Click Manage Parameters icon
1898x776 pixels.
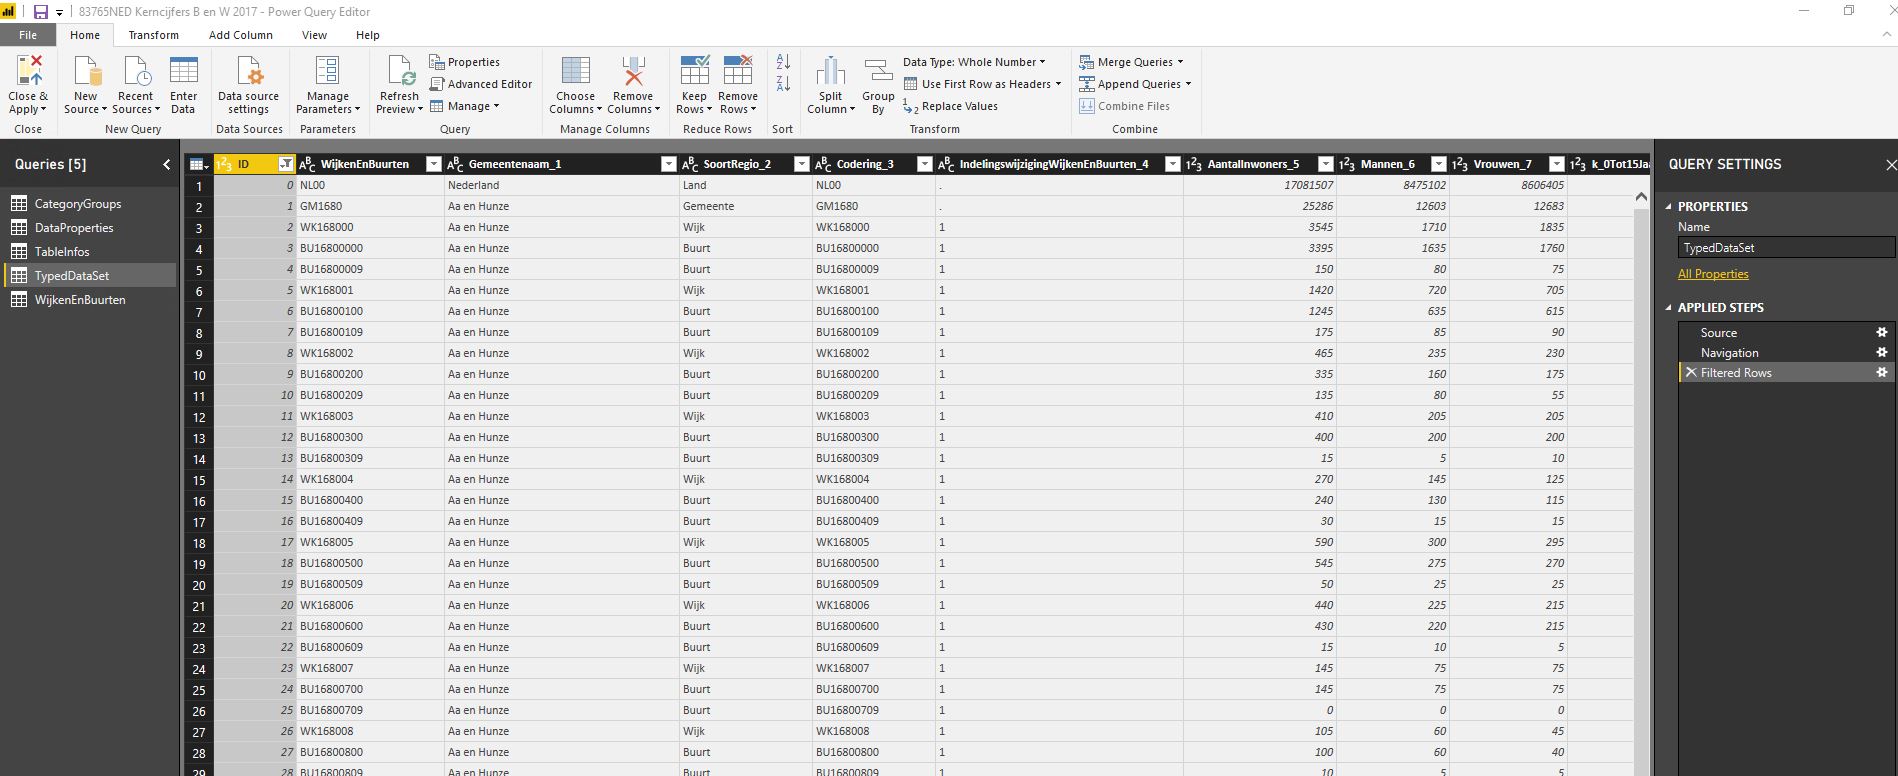point(327,71)
